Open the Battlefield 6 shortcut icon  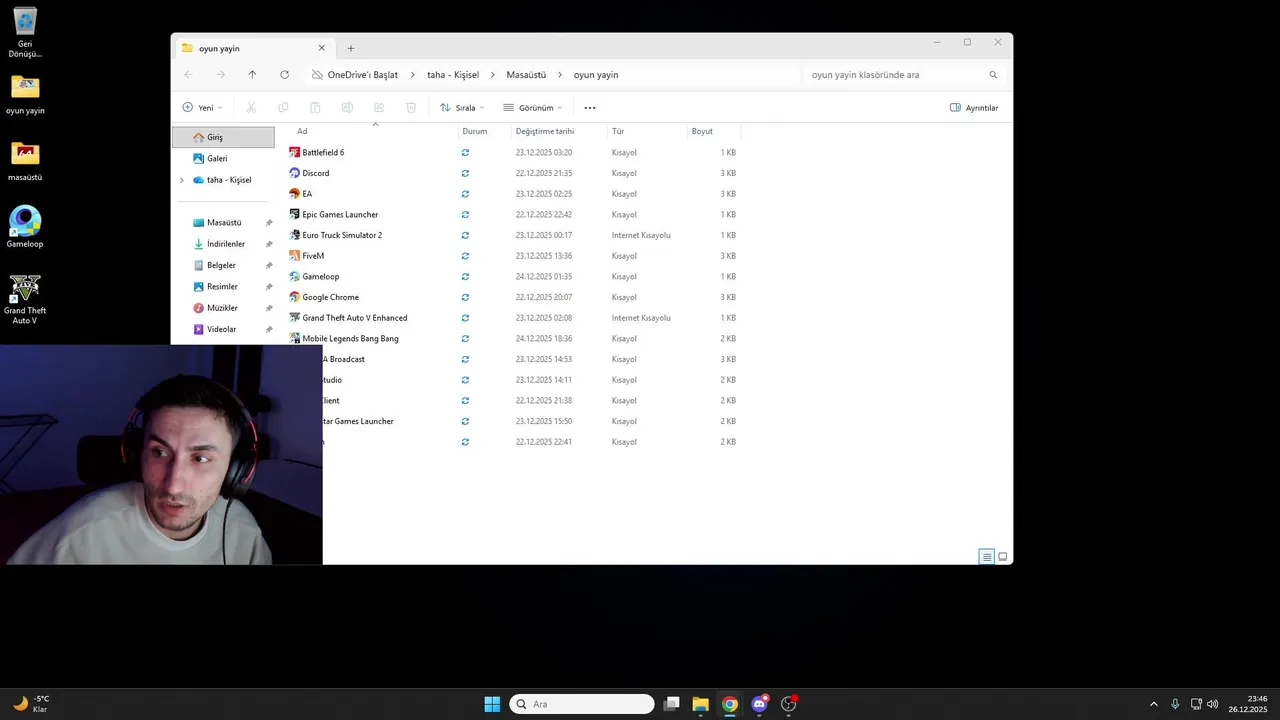tap(295, 152)
